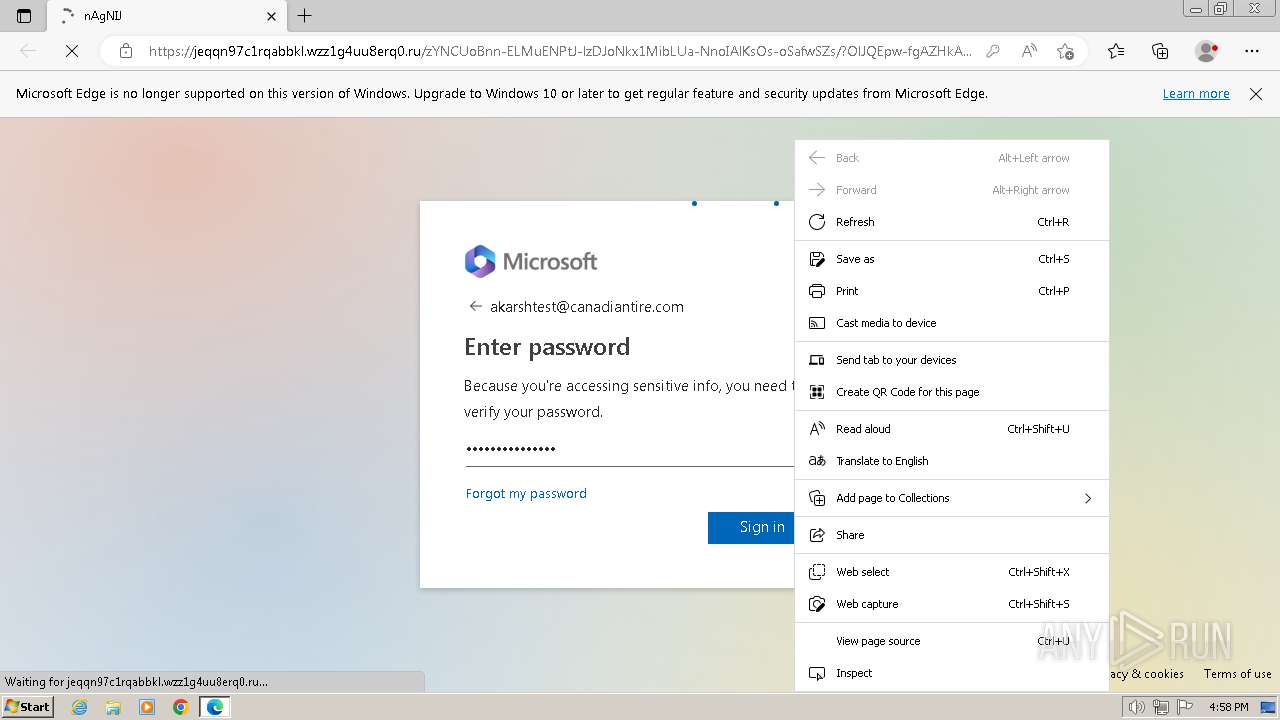Select Print from the context menu
This screenshot has width=1280, height=720.
(x=952, y=291)
